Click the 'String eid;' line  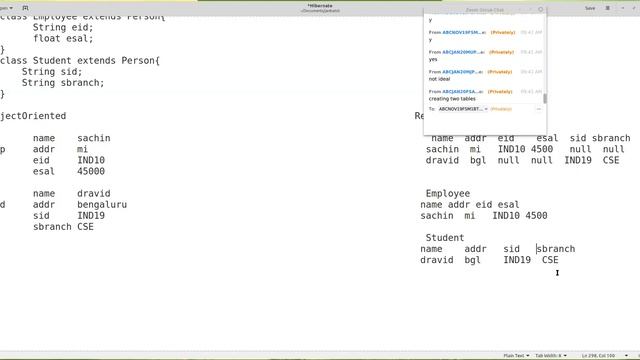click(63, 27)
